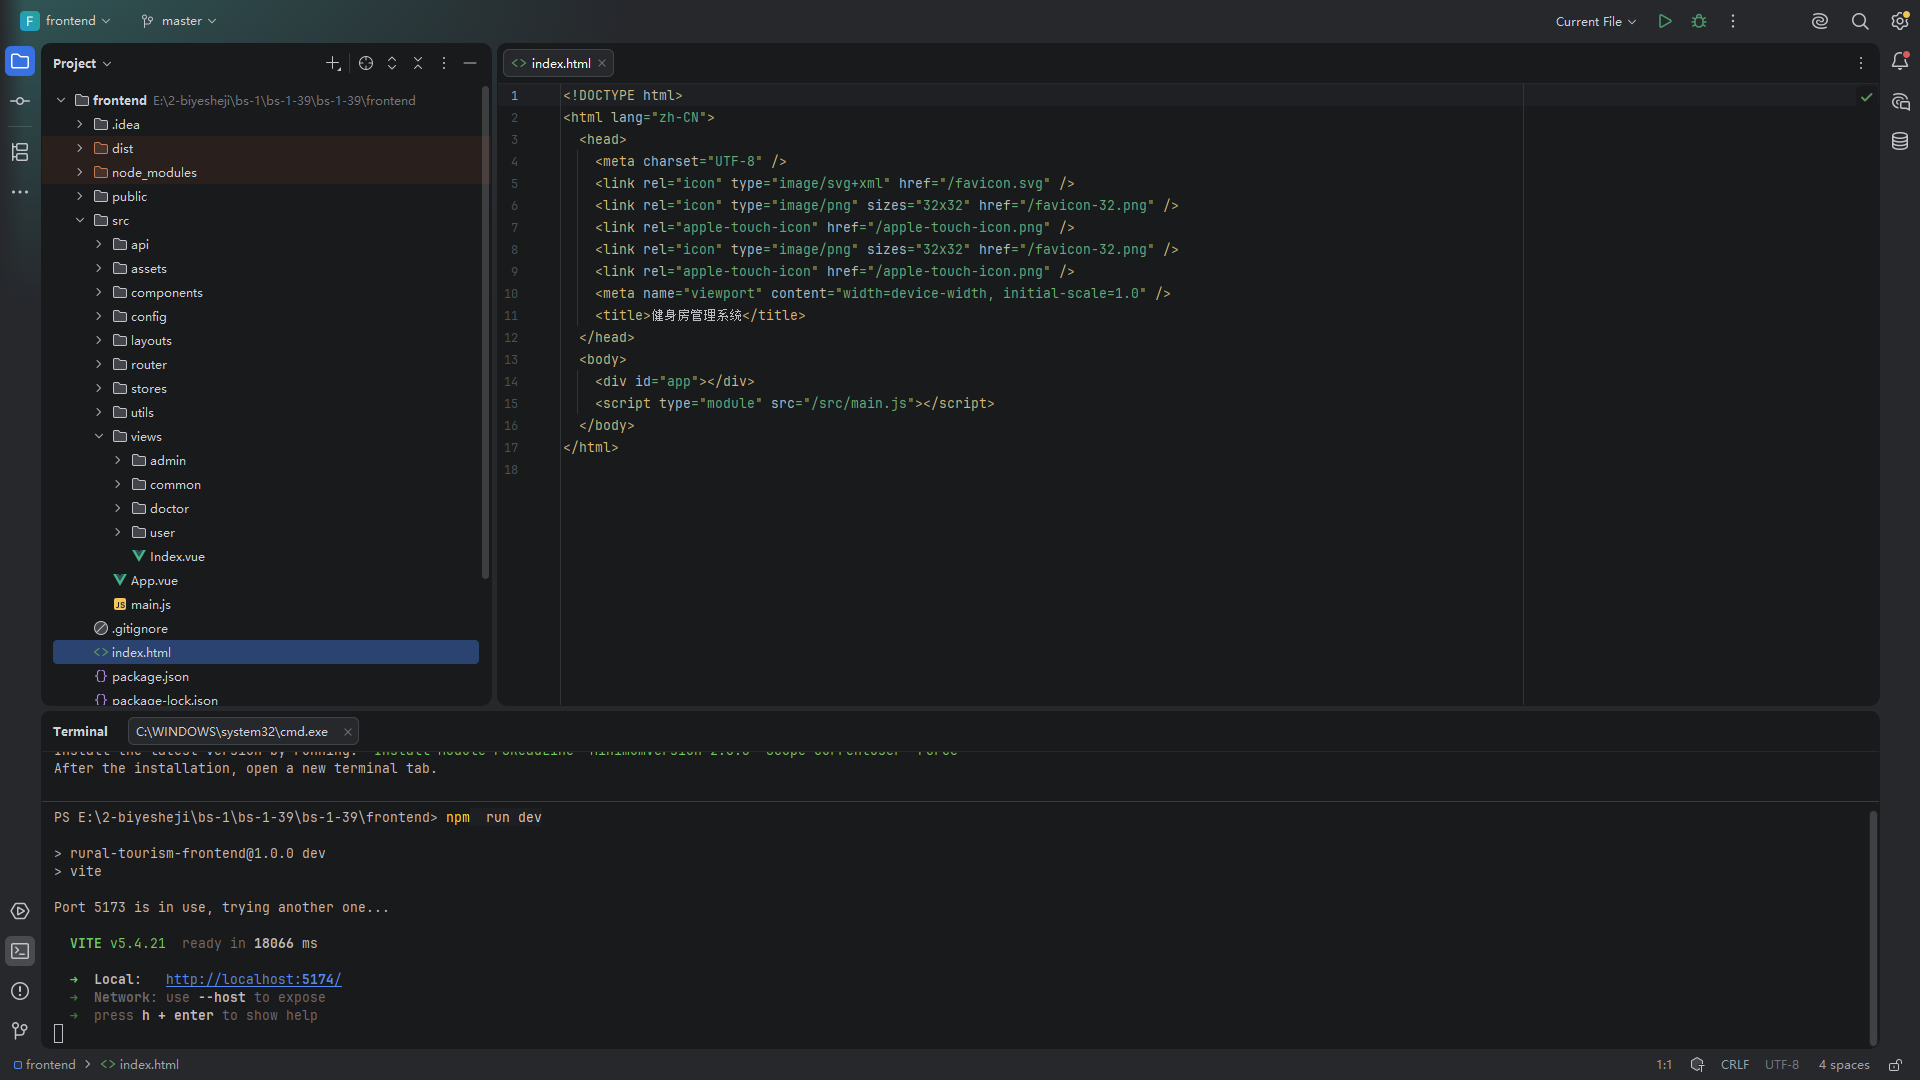Click the terminal vertical scrollbar

pos(1873,927)
